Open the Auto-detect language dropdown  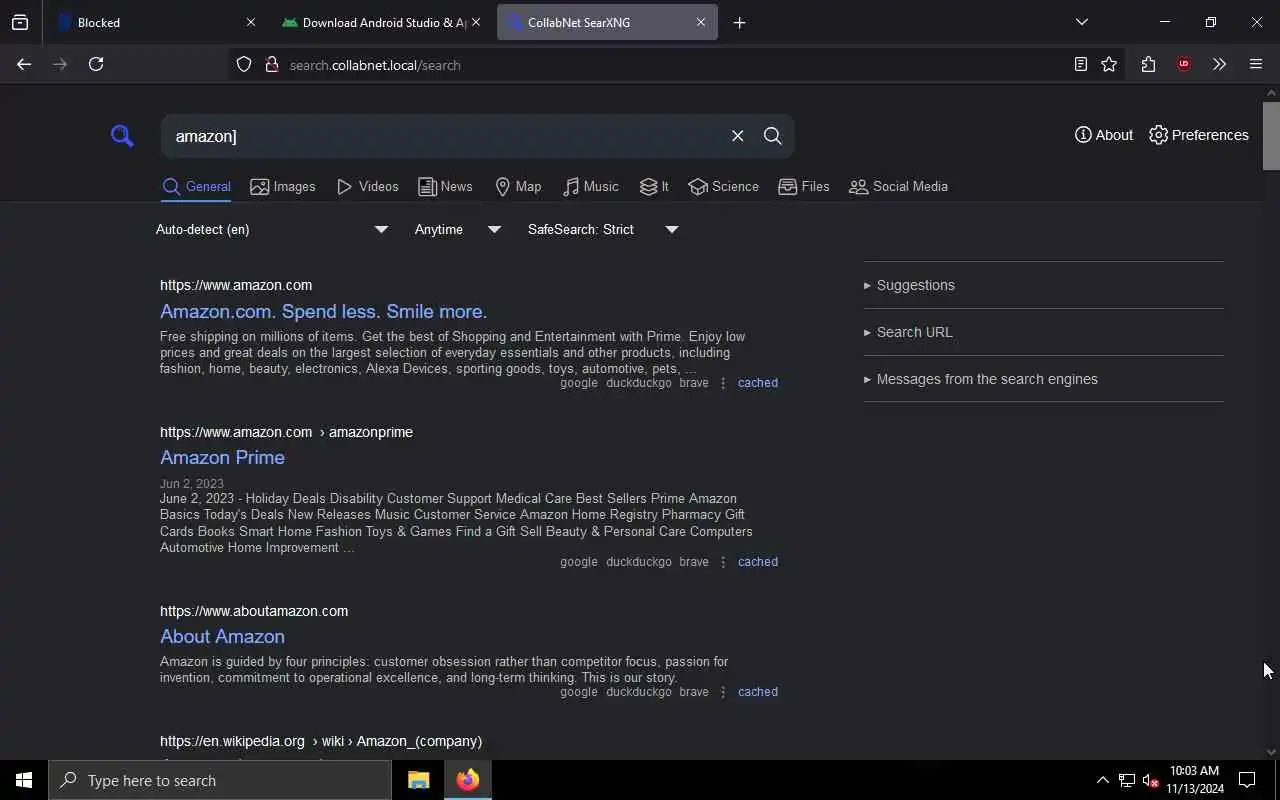[x=272, y=230]
